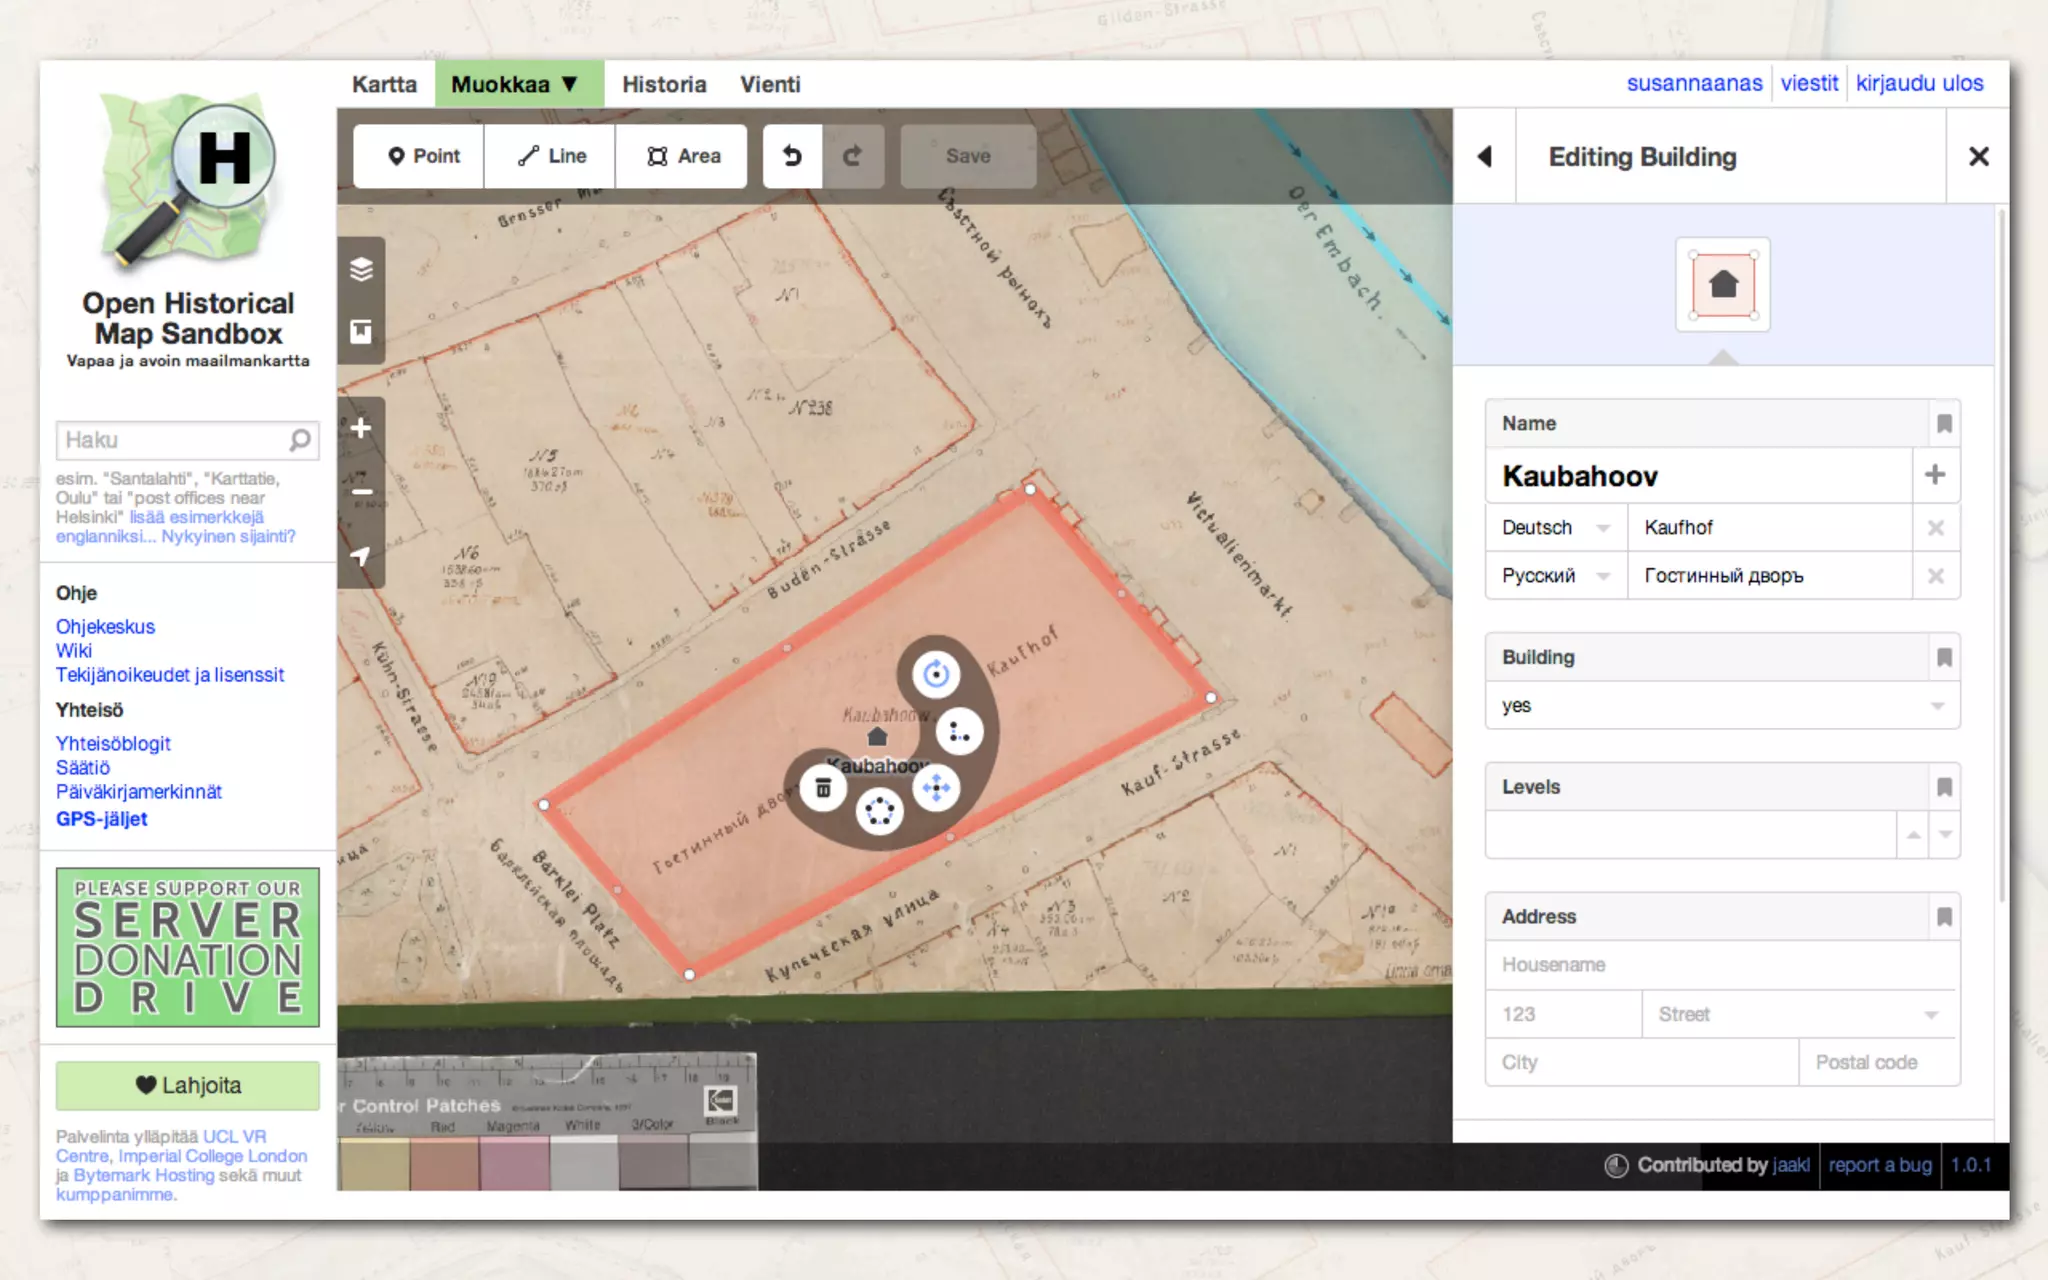
Task: Open the Русский language dropdown
Action: (1557, 576)
